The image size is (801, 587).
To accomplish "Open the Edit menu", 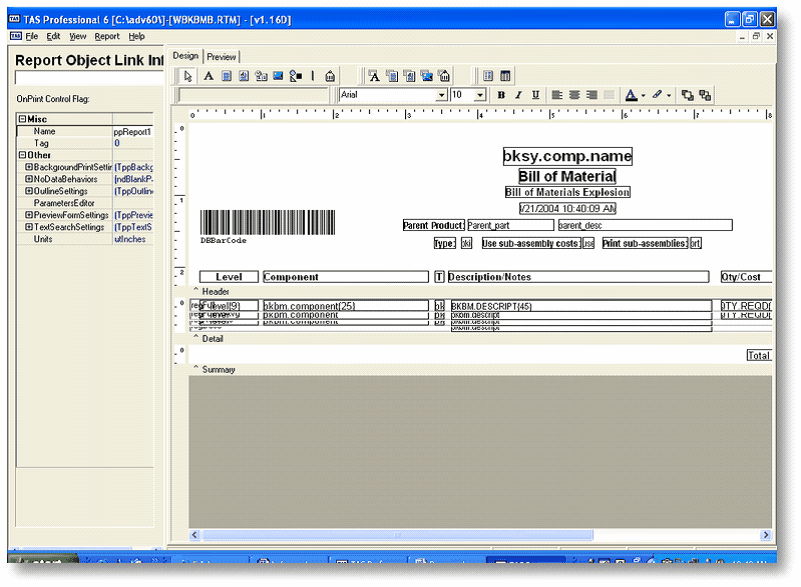I will (x=53, y=36).
